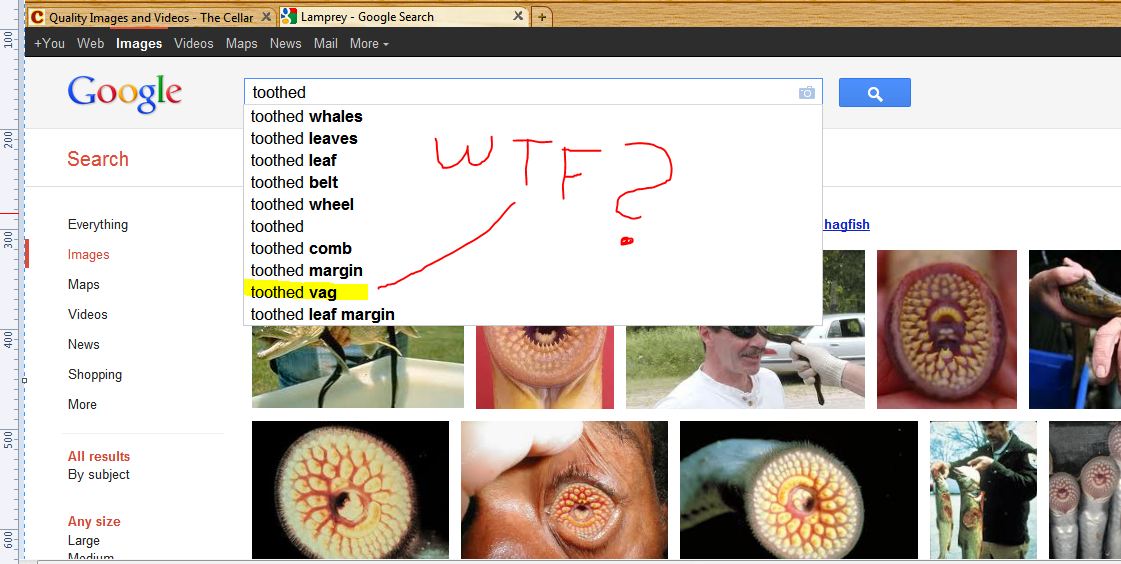Click inside the search box containing 'toothed'
Screen dimensions: 1121x564
coord(520,93)
